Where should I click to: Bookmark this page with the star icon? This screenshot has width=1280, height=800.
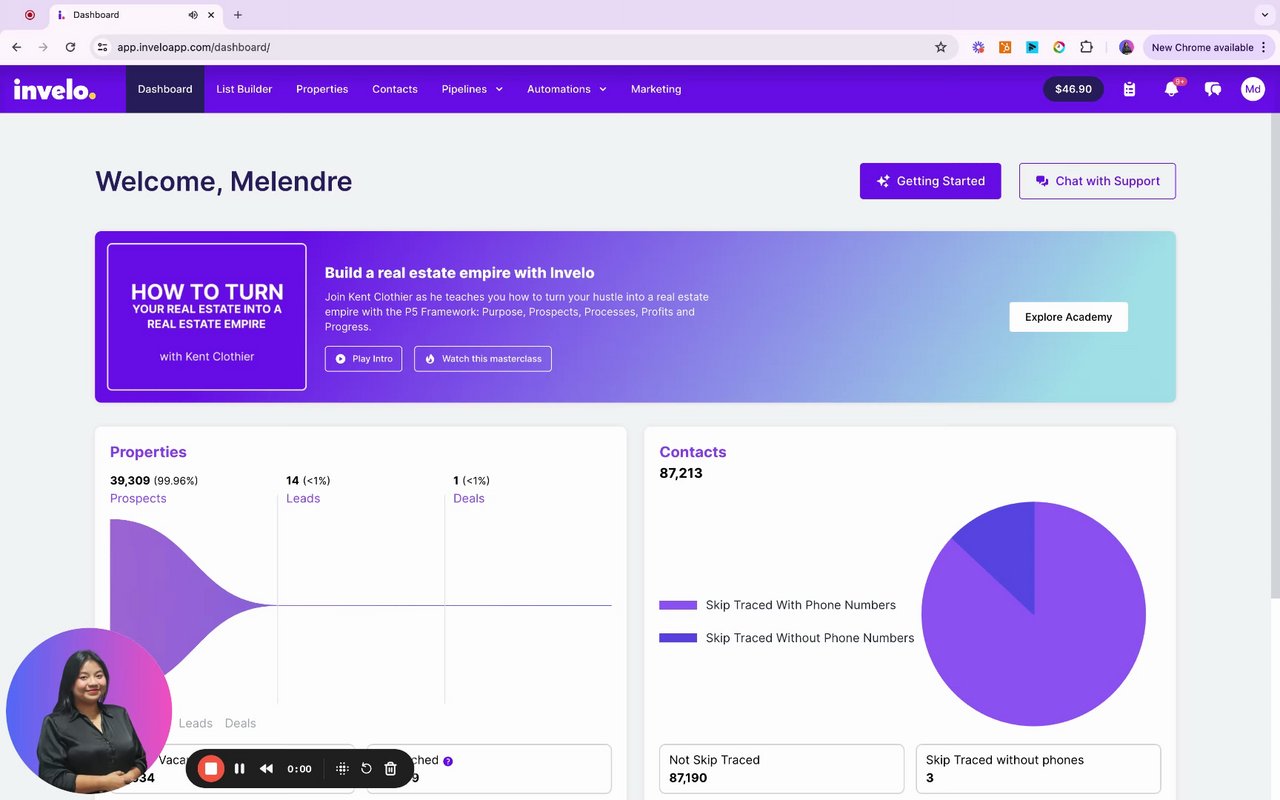pos(940,47)
